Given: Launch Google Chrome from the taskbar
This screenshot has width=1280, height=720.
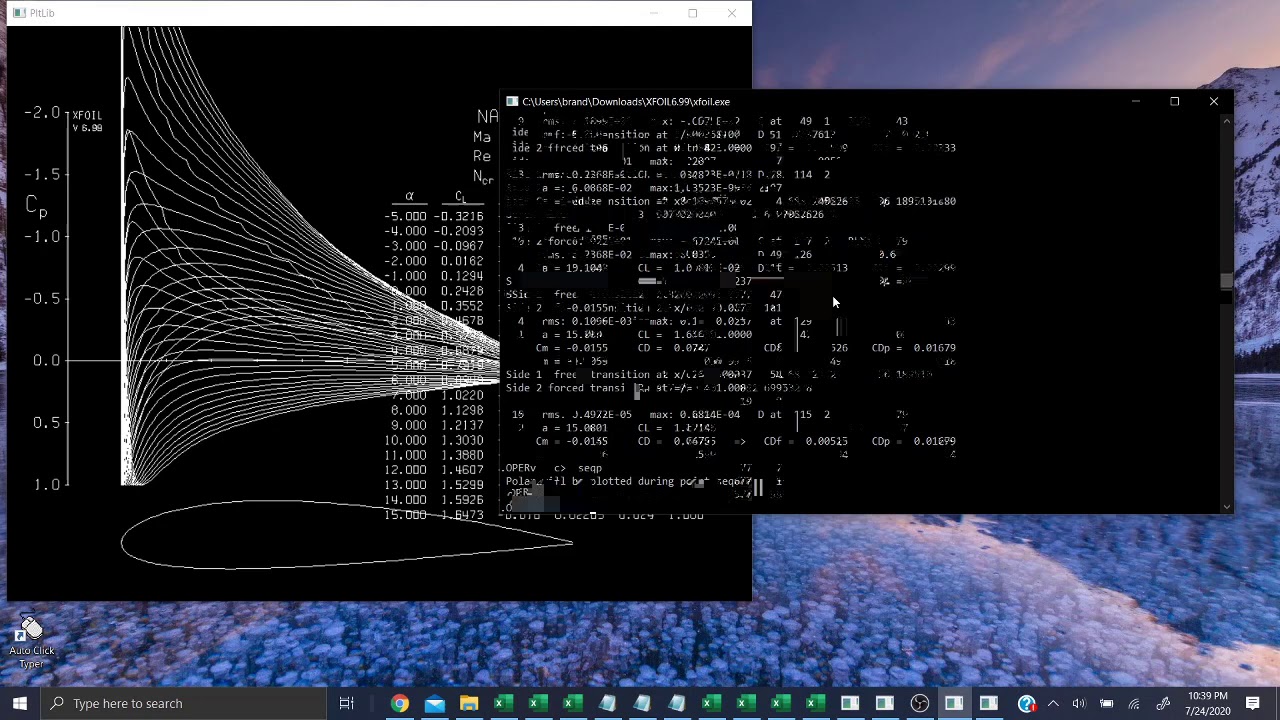Looking at the screenshot, I should [399, 703].
